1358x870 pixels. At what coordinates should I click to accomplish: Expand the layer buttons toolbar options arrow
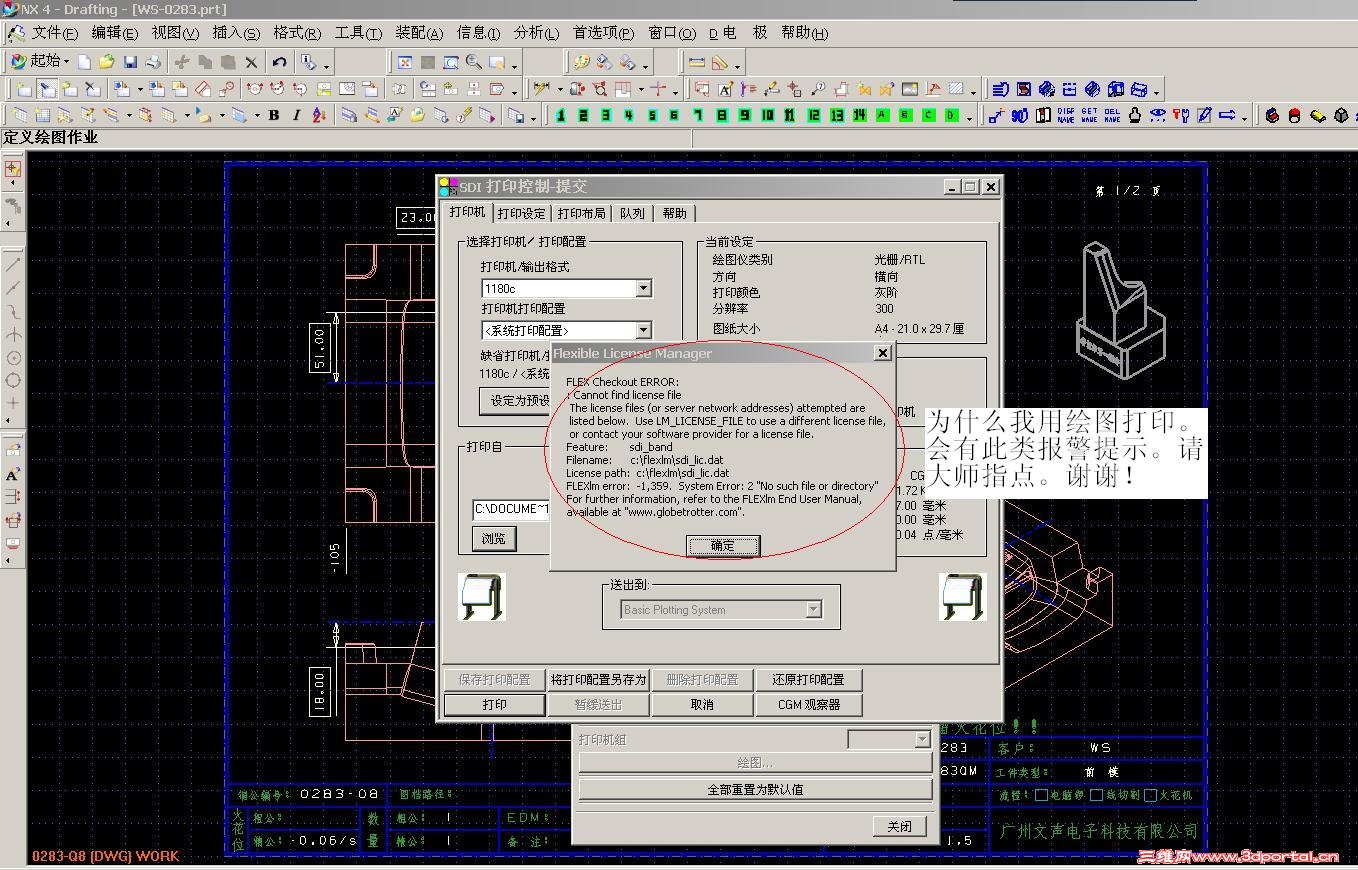coord(970,118)
